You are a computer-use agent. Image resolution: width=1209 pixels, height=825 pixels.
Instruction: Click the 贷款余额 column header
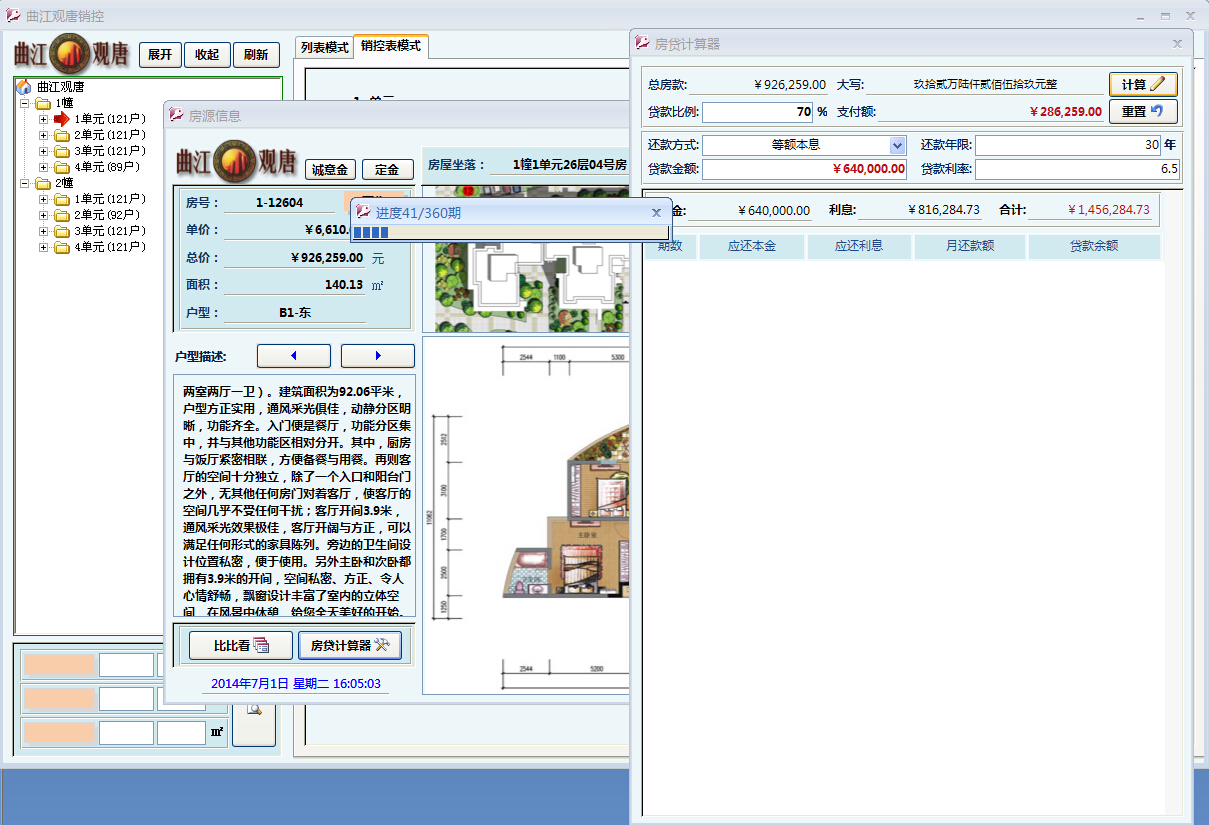click(x=1094, y=246)
